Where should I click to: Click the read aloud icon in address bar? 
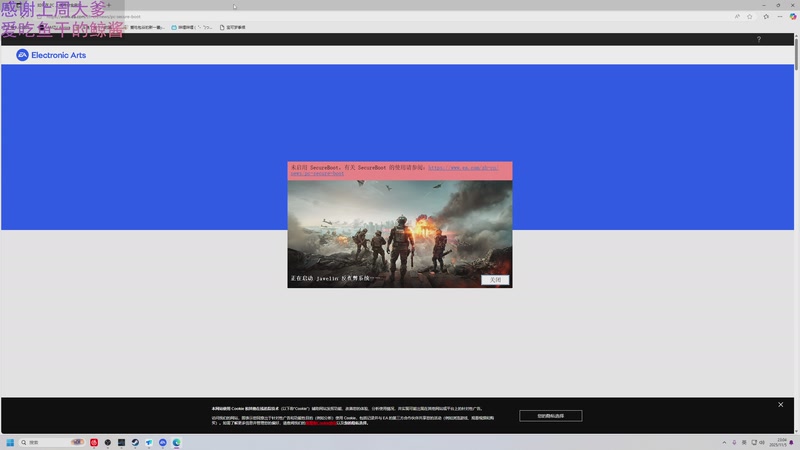click(737, 16)
